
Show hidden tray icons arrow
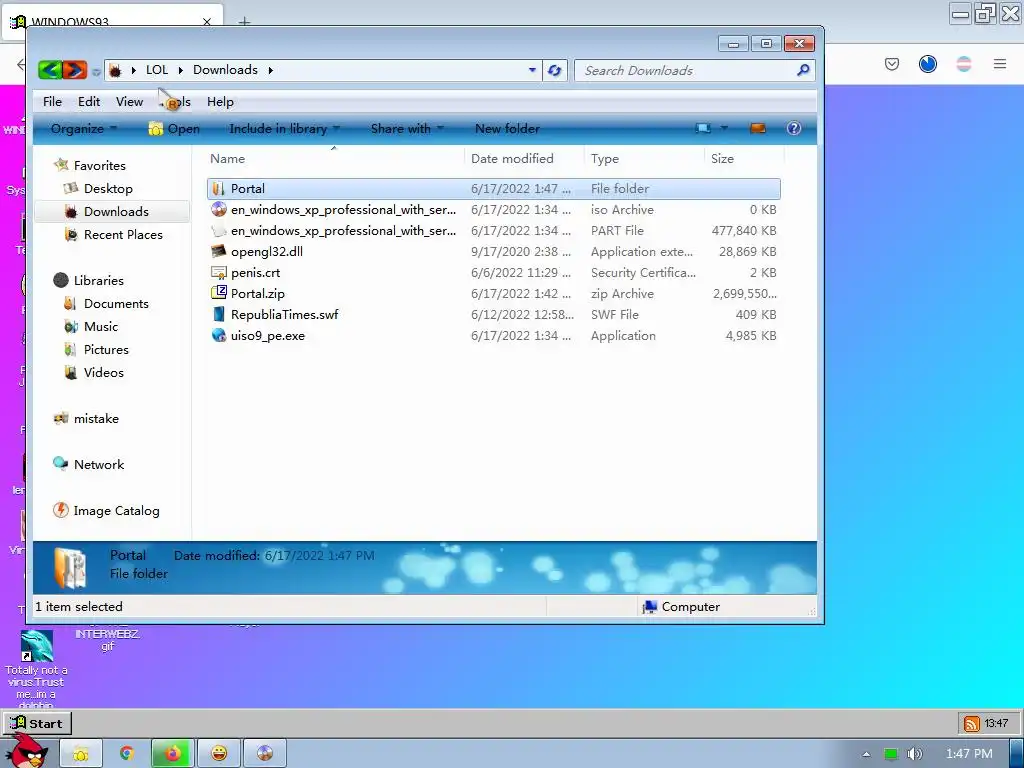(x=866, y=754)
